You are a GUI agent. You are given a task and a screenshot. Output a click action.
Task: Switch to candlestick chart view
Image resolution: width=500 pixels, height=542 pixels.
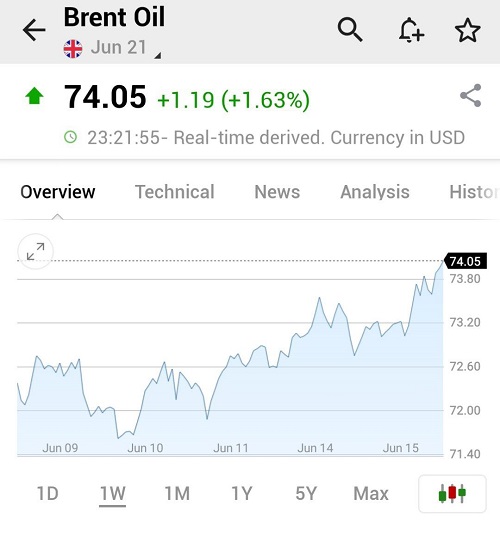(452, 493)
